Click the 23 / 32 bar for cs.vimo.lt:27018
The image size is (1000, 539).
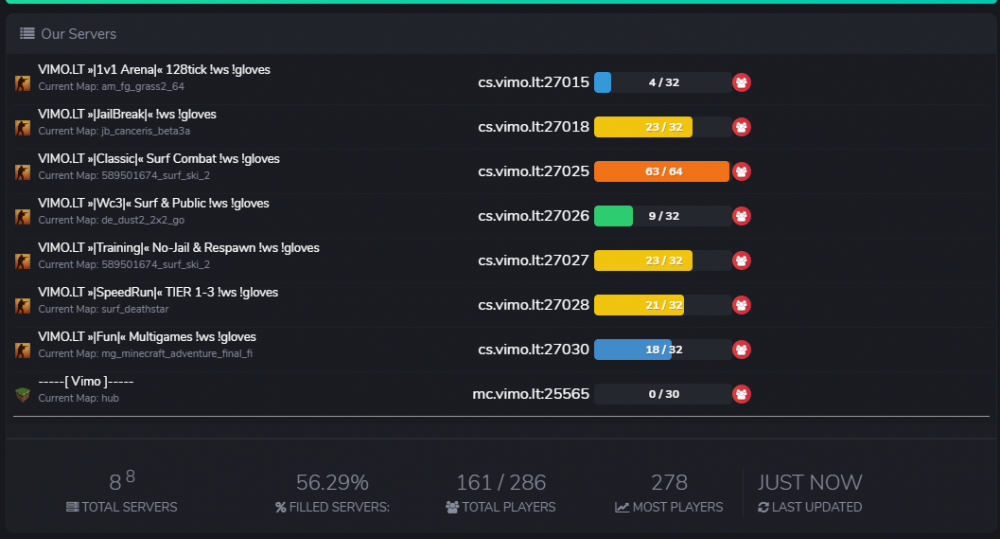click(663, 127)
